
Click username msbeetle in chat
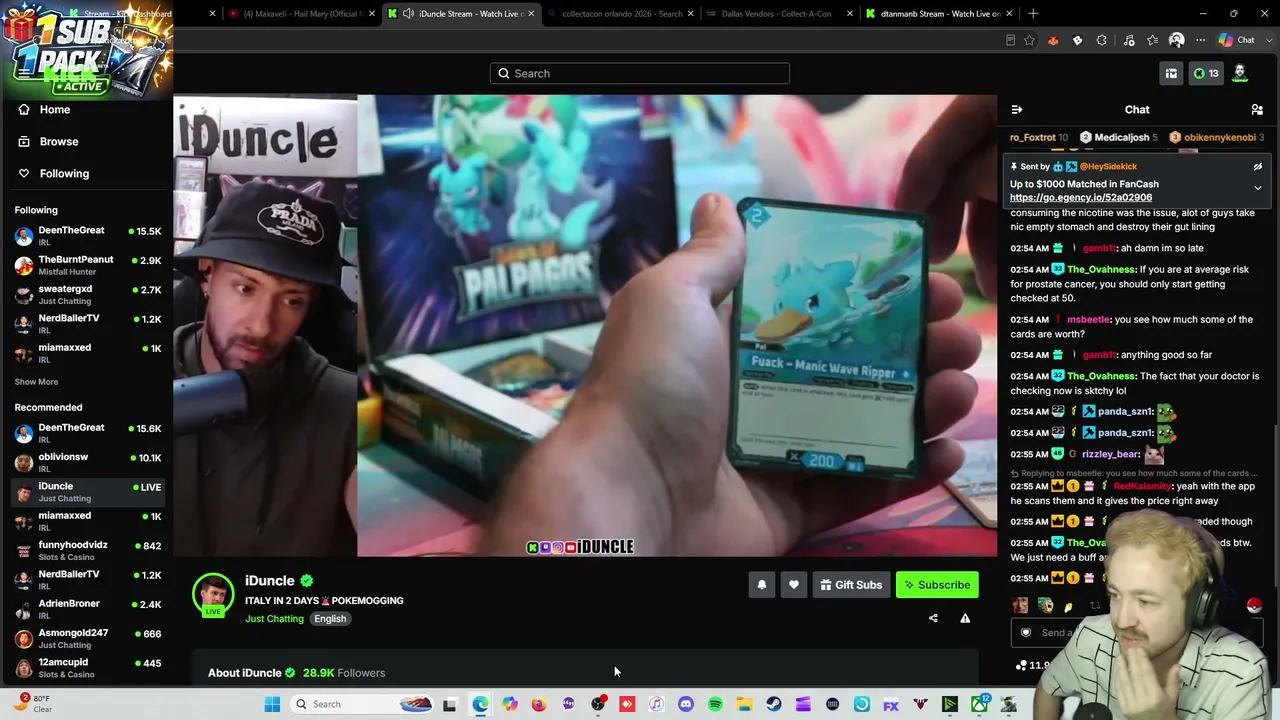tap(1088, 320)
